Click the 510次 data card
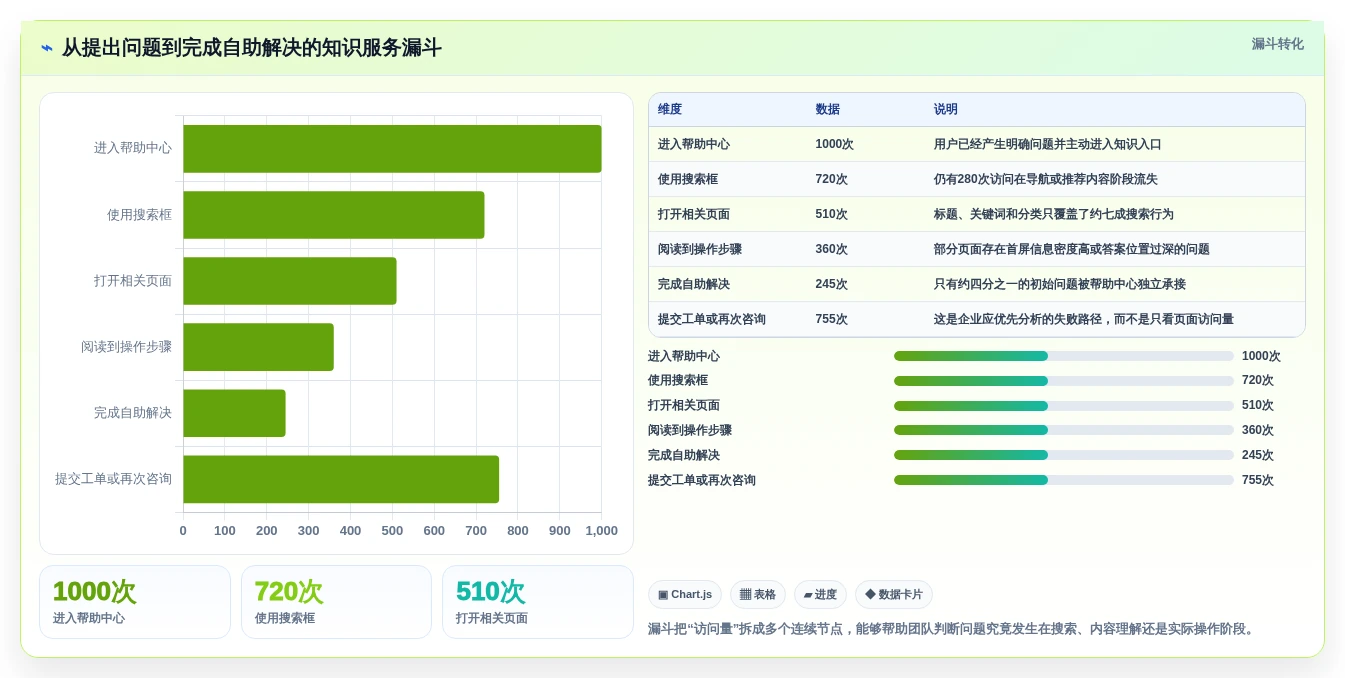1345x678 pixels. [538, 602]
